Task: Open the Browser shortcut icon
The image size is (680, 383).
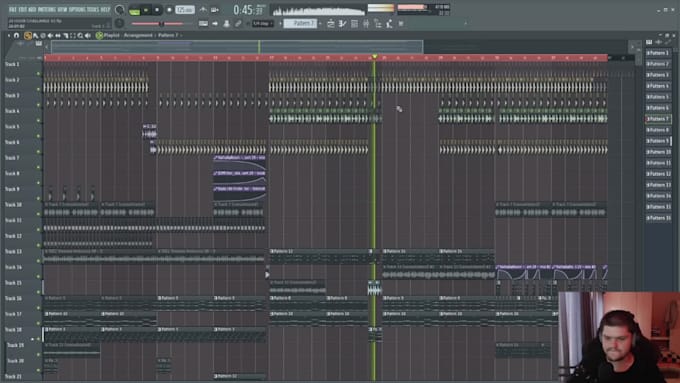Action: click(x=378, y=24)
